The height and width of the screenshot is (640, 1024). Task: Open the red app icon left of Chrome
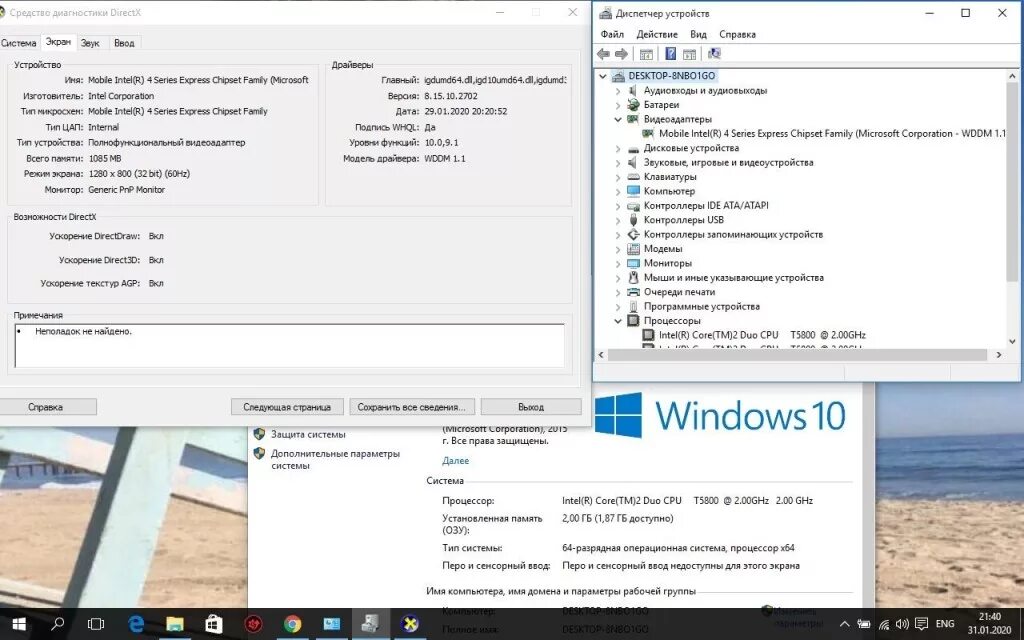point(253,624)
